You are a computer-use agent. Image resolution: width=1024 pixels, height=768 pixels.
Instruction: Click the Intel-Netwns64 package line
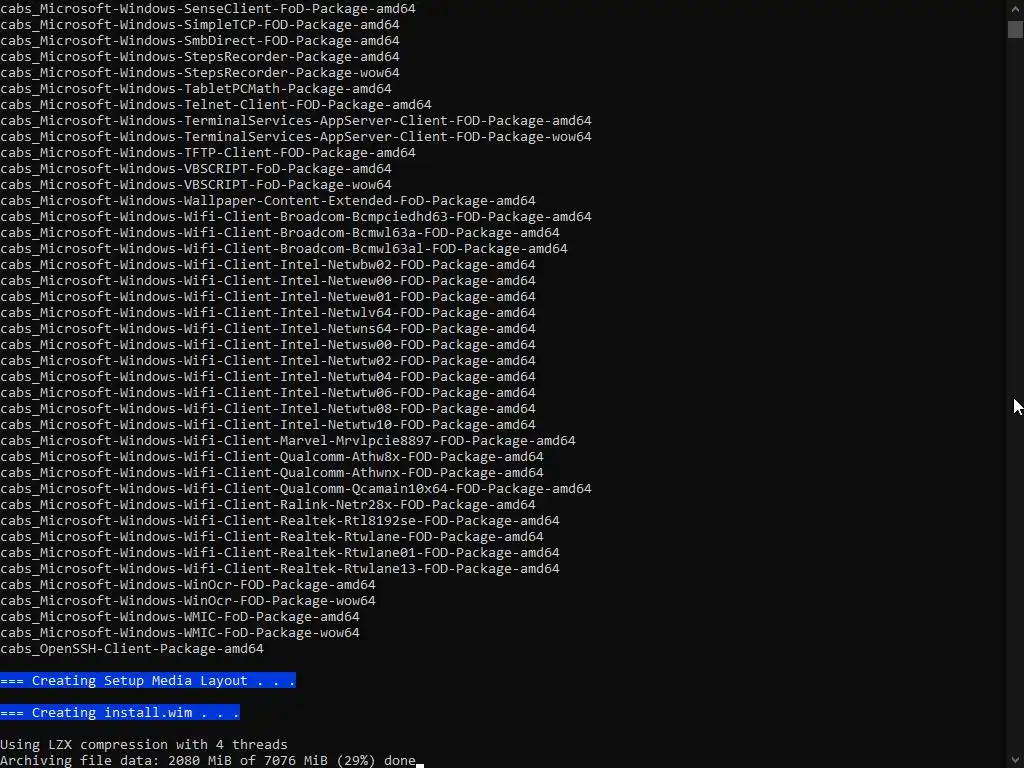(x=268, y=328)
